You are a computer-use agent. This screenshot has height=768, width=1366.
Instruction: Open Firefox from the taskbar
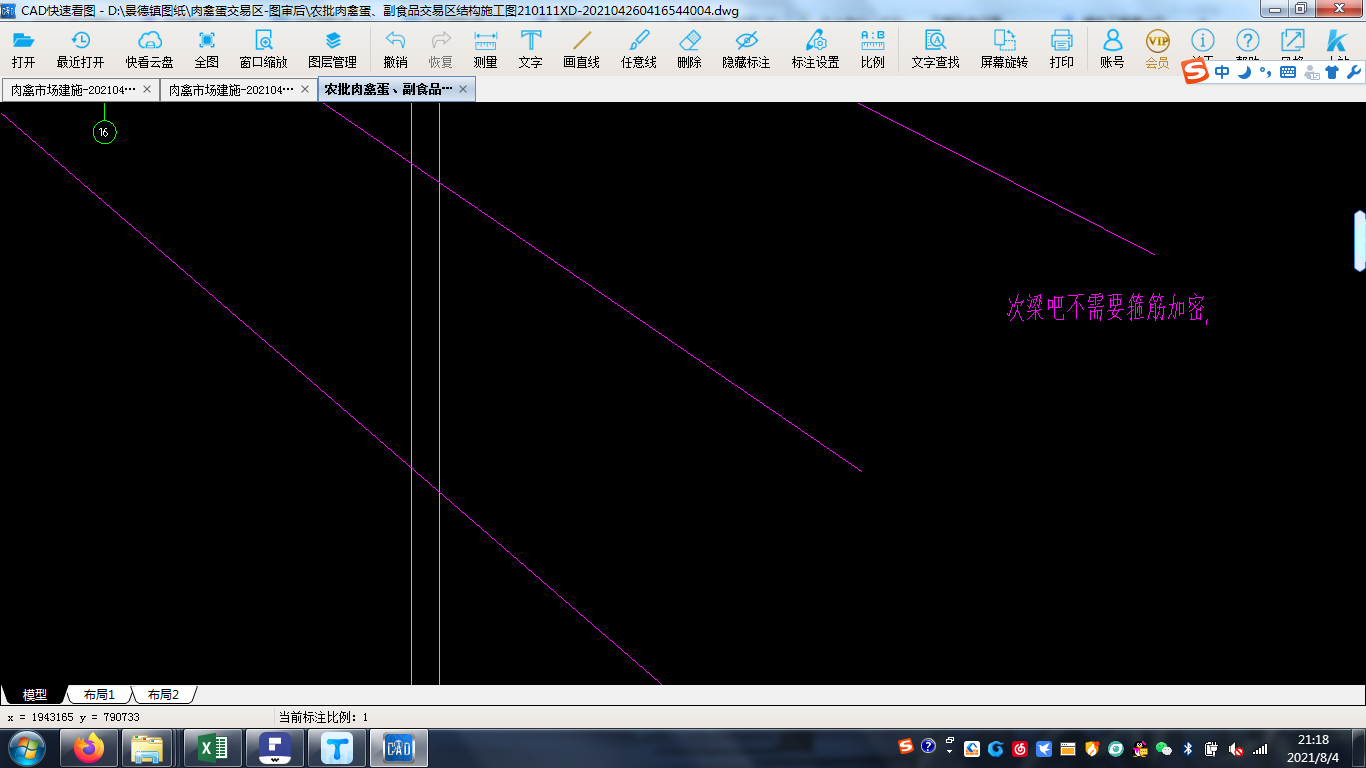coord(89,748)
